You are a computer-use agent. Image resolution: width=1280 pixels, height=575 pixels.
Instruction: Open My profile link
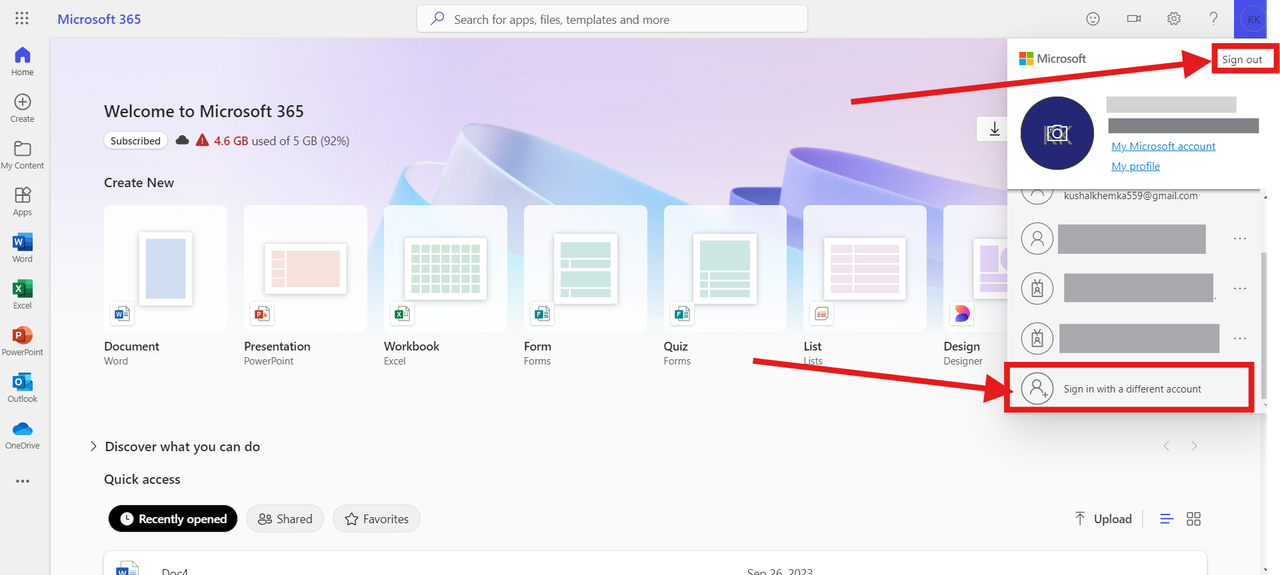click(1136, 166)
